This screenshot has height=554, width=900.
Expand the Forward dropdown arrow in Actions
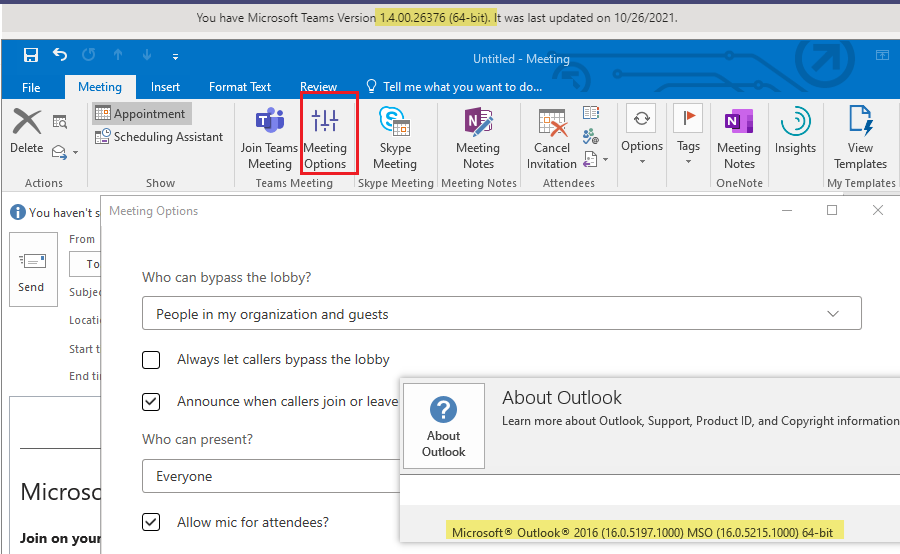tap(76, 153)
